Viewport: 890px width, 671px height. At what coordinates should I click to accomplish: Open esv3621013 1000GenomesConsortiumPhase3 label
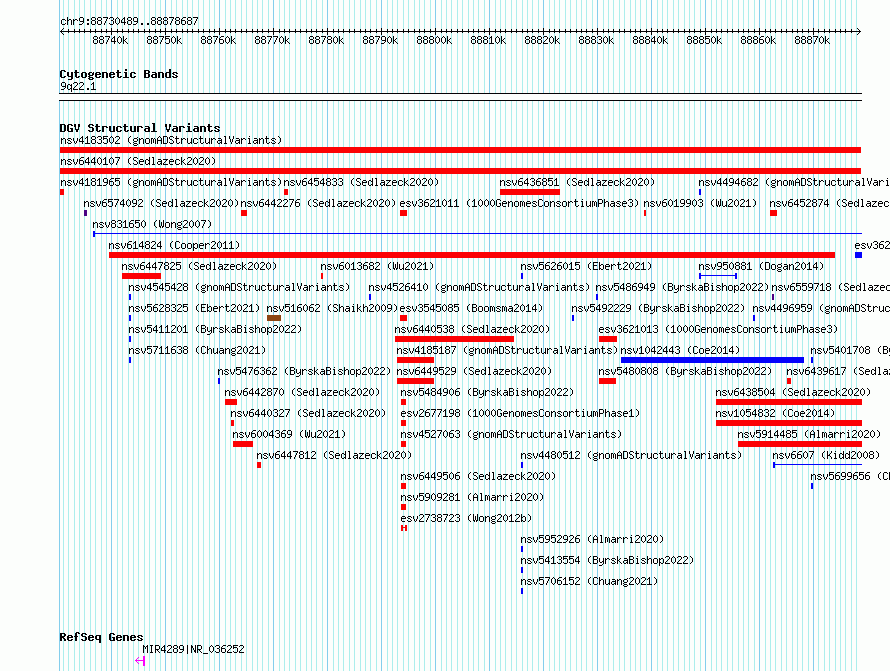pos(718,329)
